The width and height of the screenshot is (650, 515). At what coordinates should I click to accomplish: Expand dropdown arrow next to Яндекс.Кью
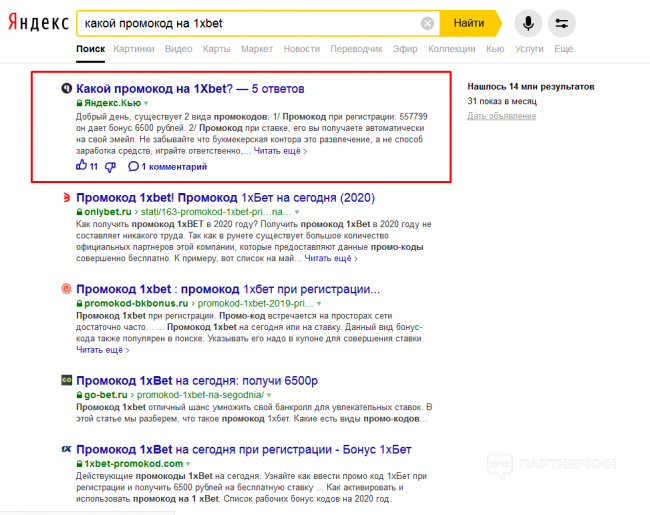(145, 103)
